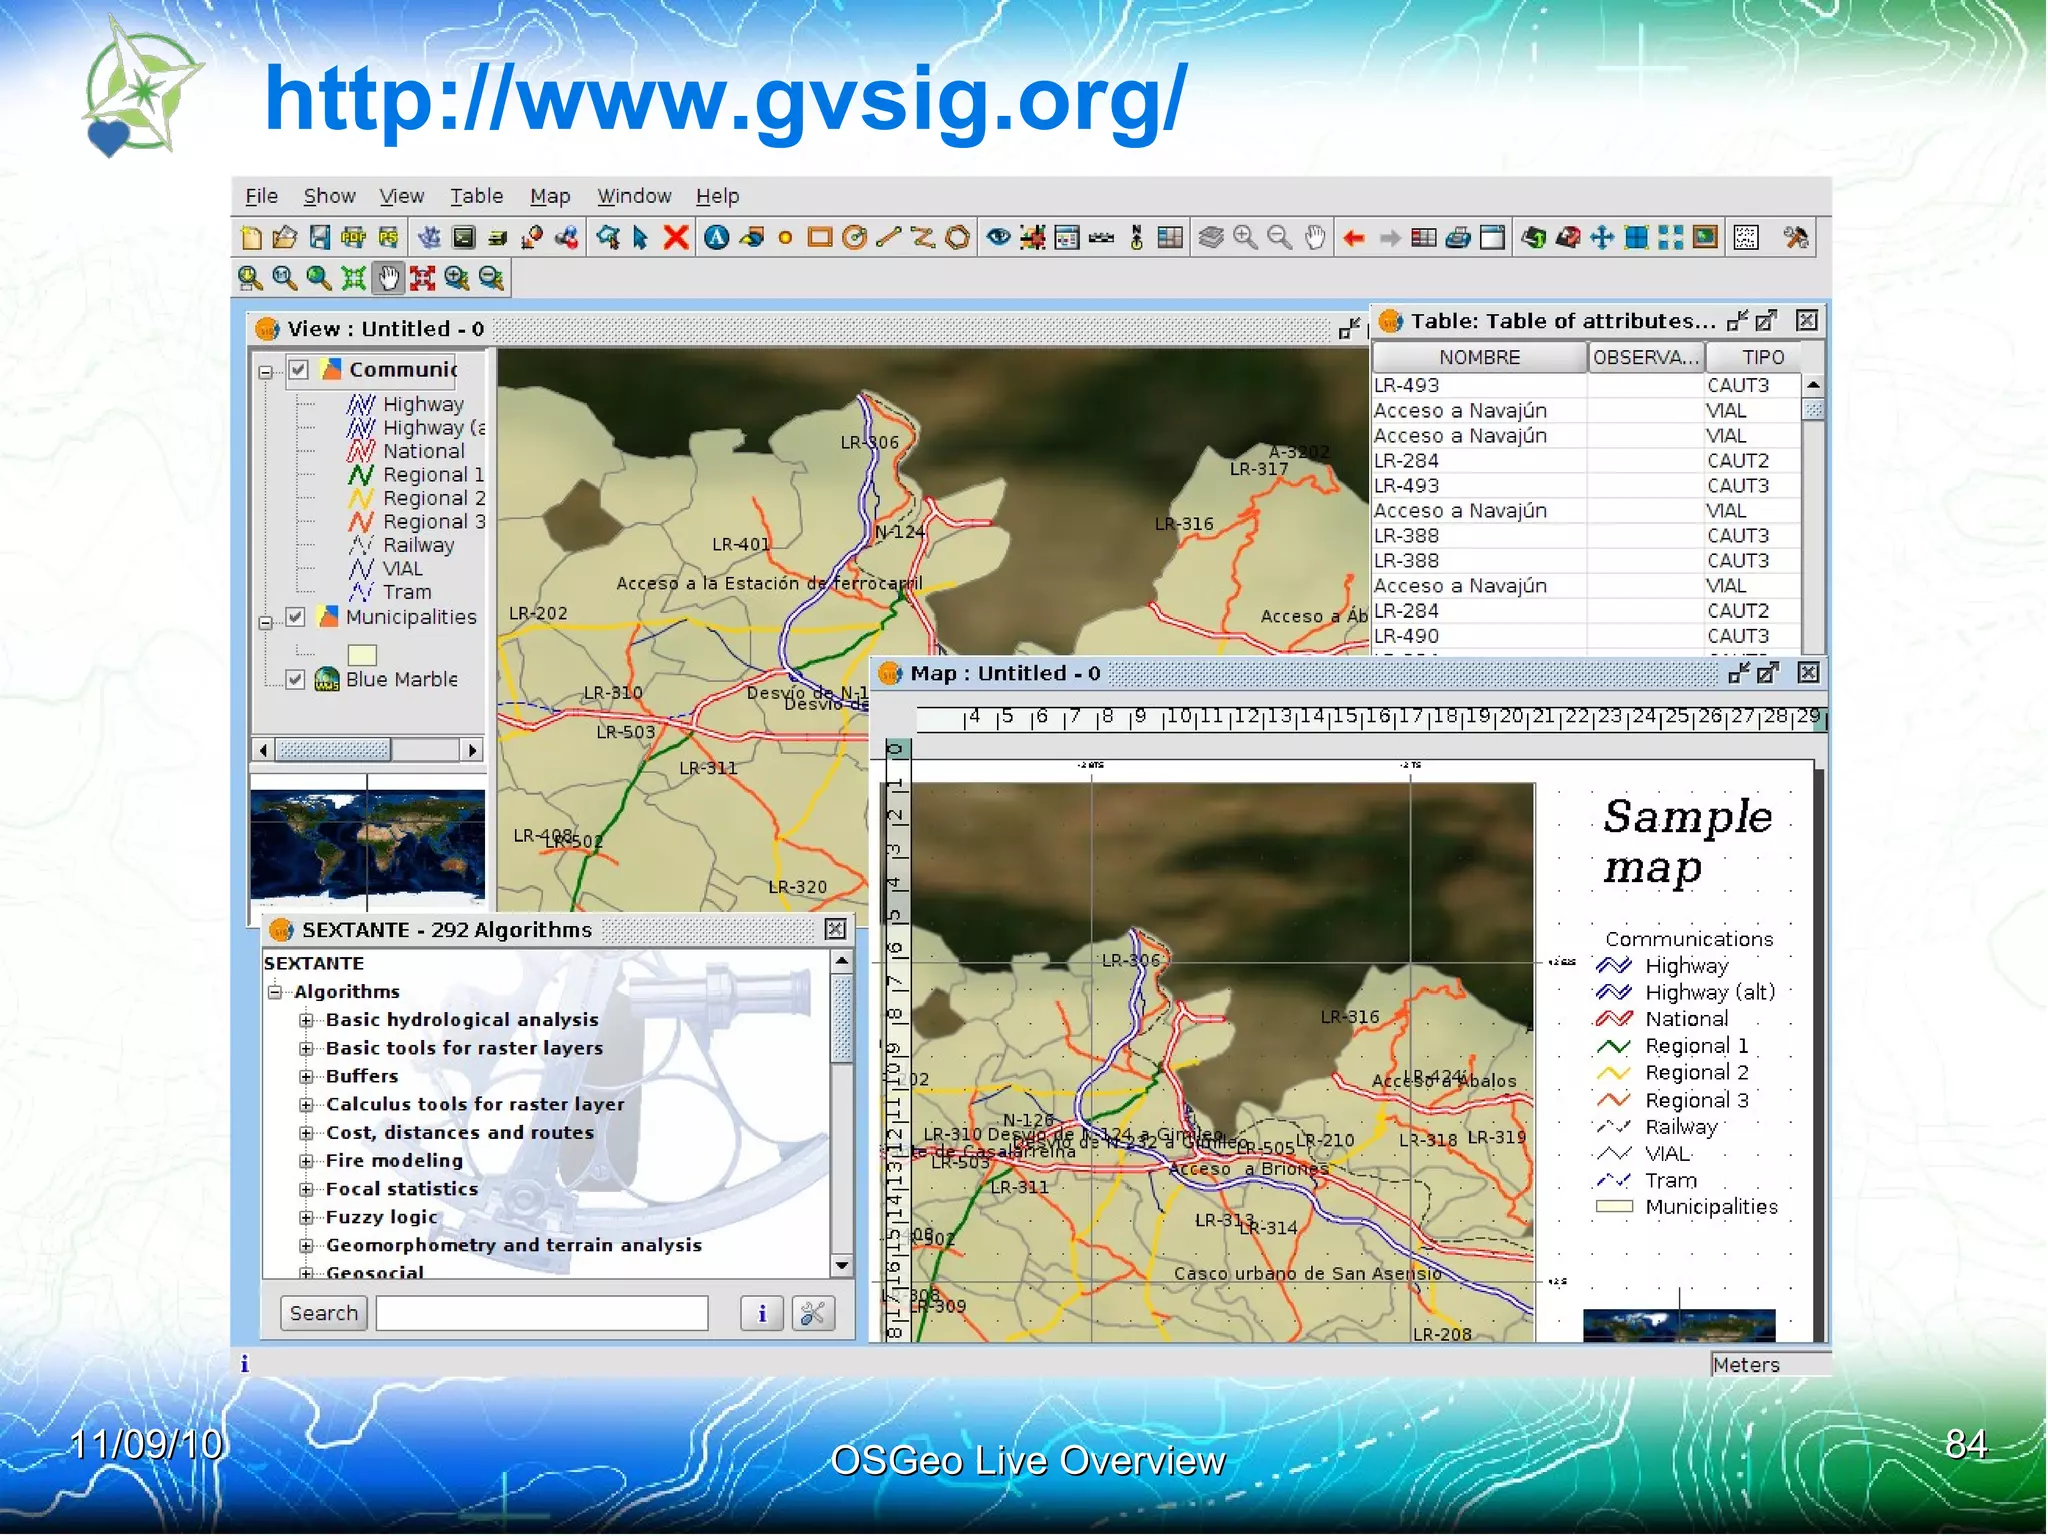The width and height of the screenshot is (2048, 1536).
Task: Open the Show menu
Action: tap(329, 196)
